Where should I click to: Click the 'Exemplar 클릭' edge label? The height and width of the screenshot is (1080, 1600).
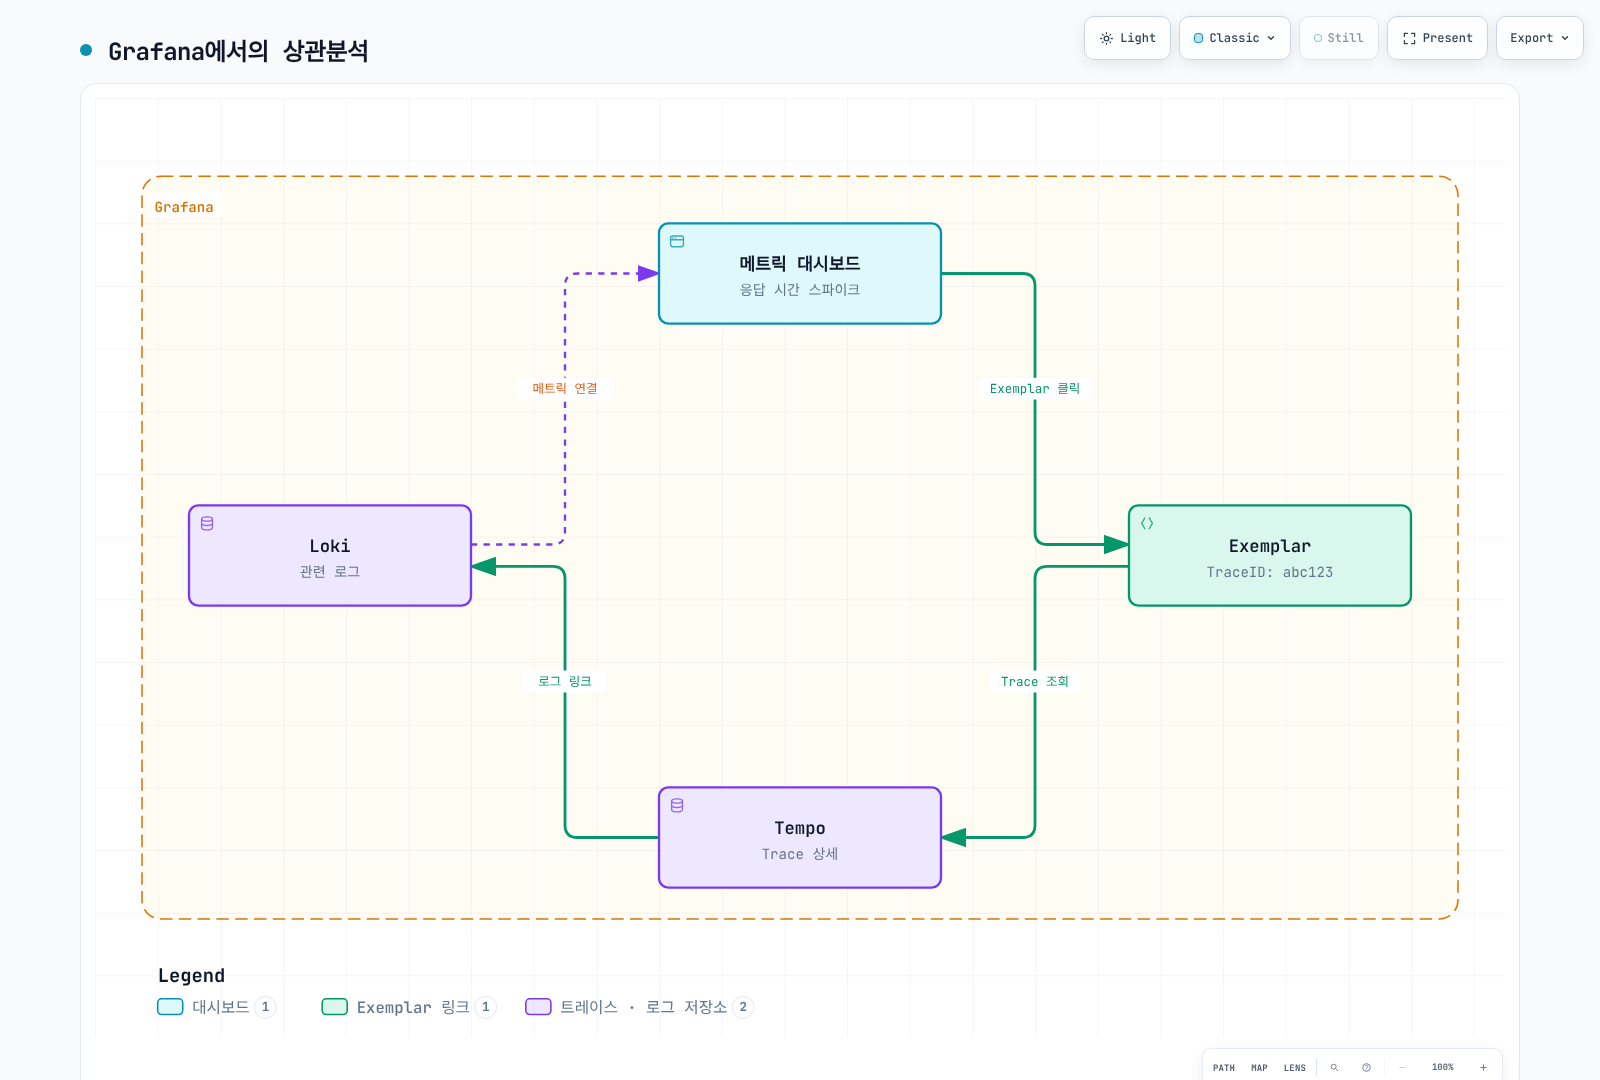(x=1035, y=388)
